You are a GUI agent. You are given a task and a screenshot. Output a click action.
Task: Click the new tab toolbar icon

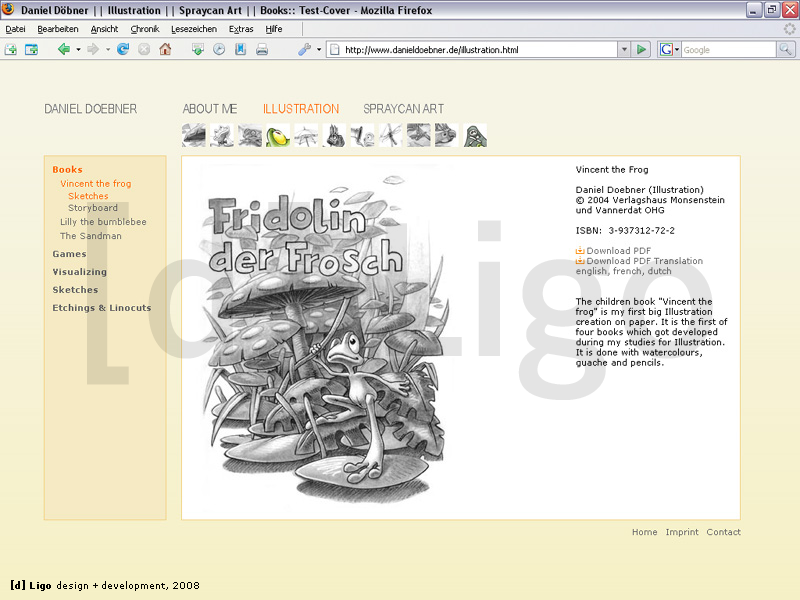tap(11, 49)
